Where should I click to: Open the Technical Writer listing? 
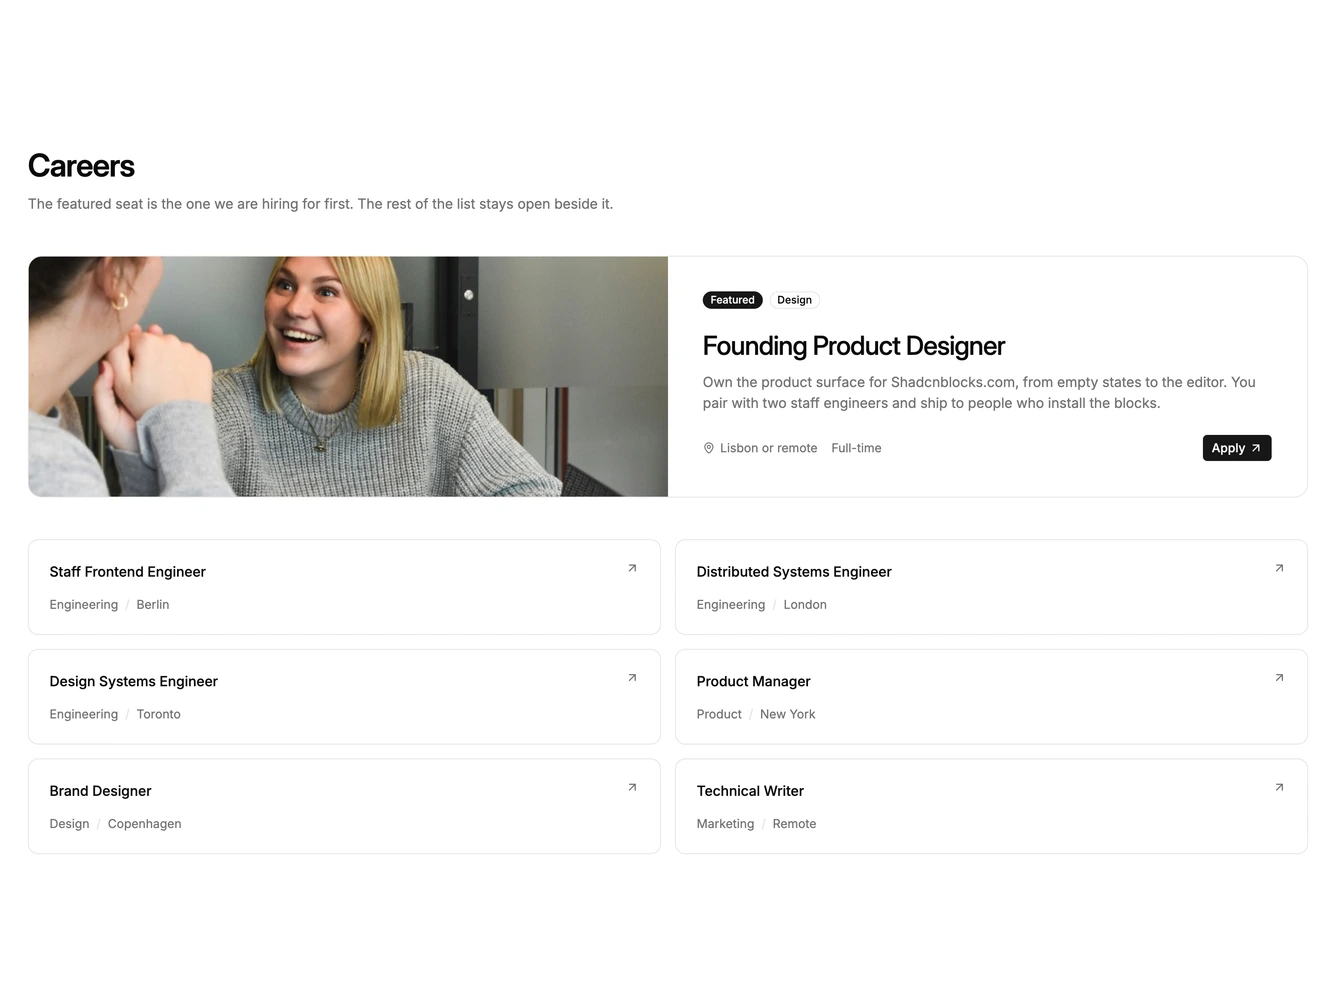991,806
